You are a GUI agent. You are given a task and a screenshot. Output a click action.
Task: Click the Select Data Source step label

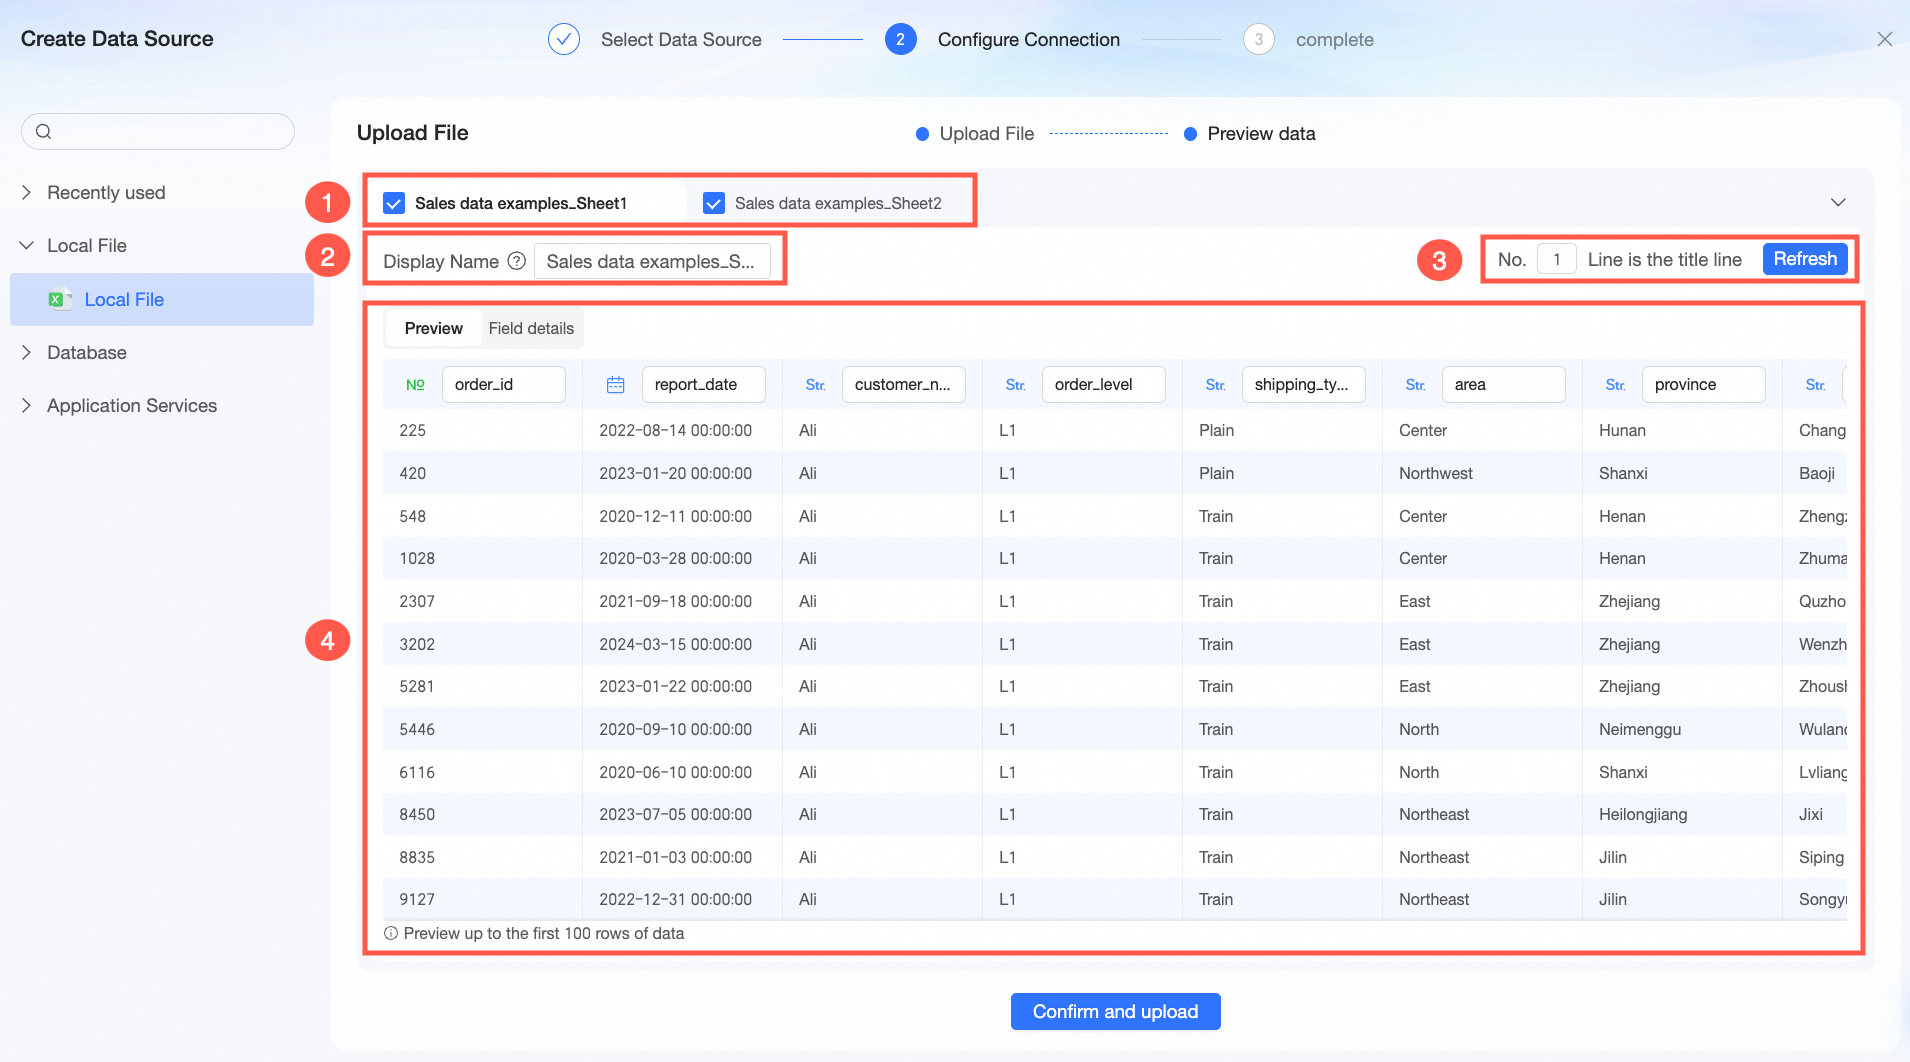(x=681, y=39)
